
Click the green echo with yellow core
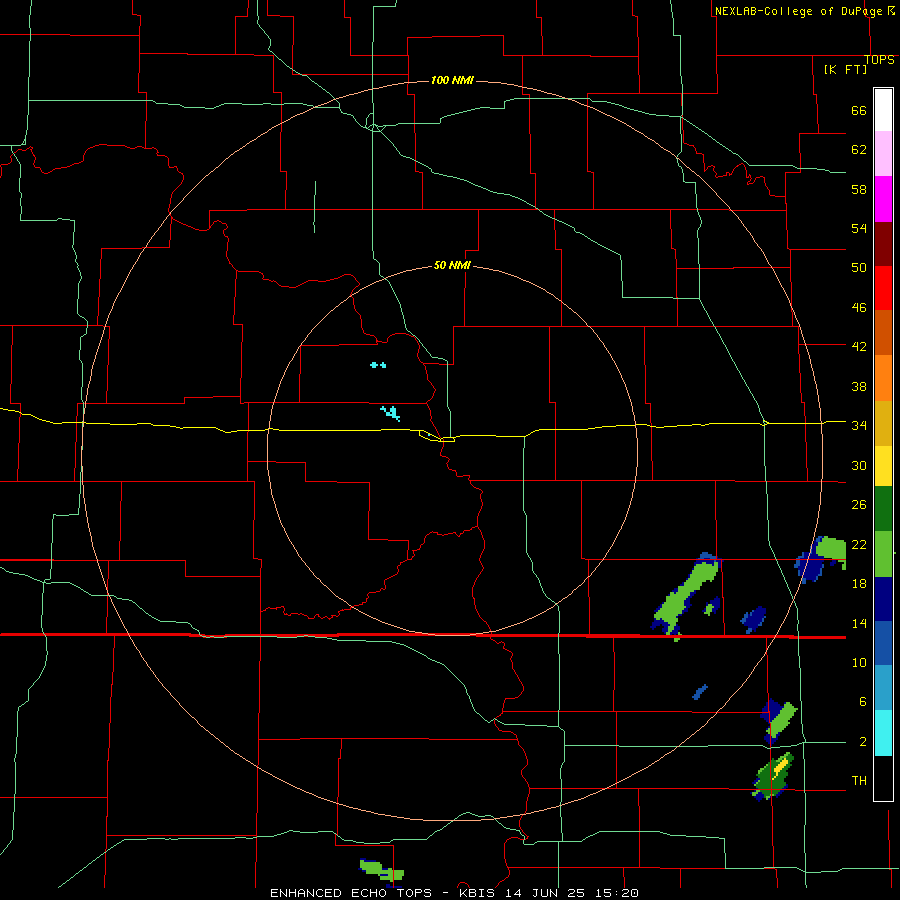point(773,775)
